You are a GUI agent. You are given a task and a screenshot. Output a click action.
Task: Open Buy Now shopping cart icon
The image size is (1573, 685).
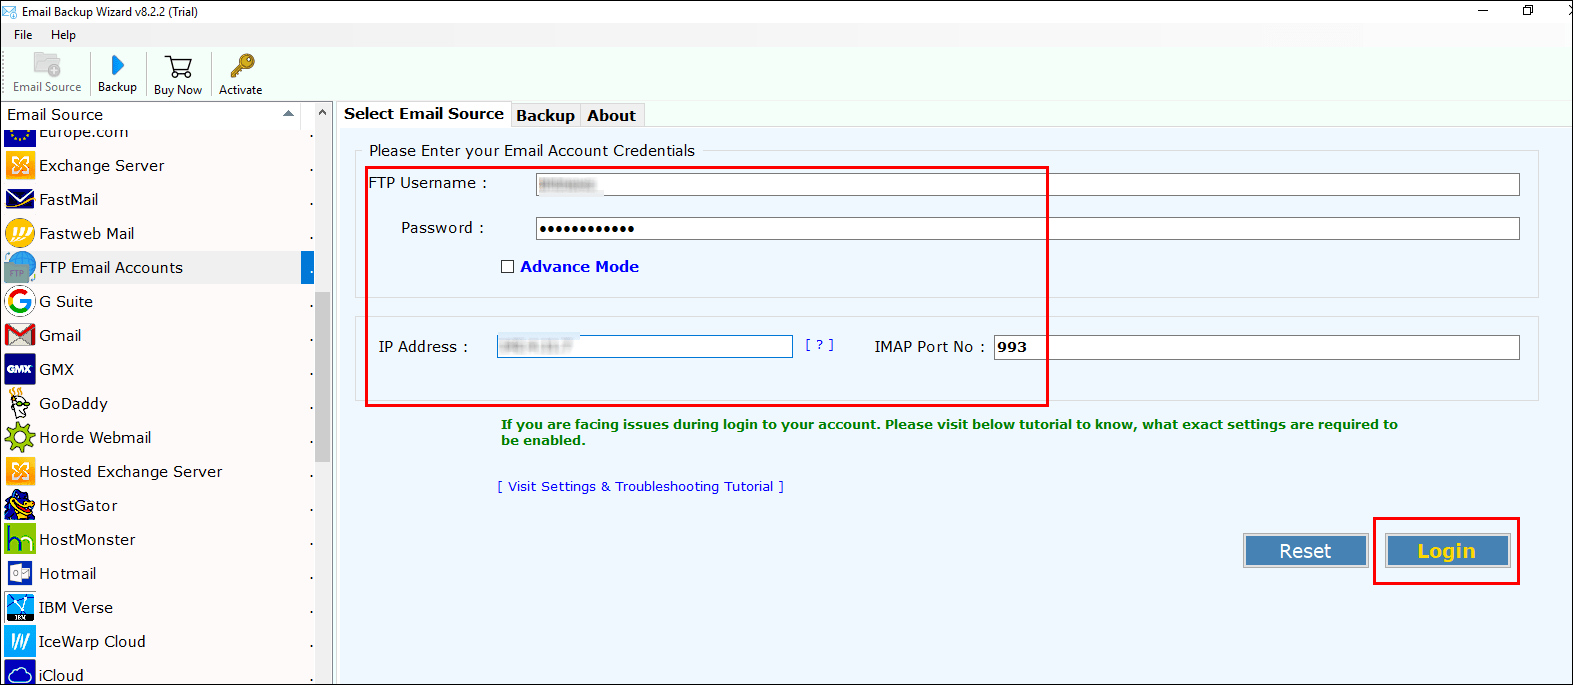point(179,67)
